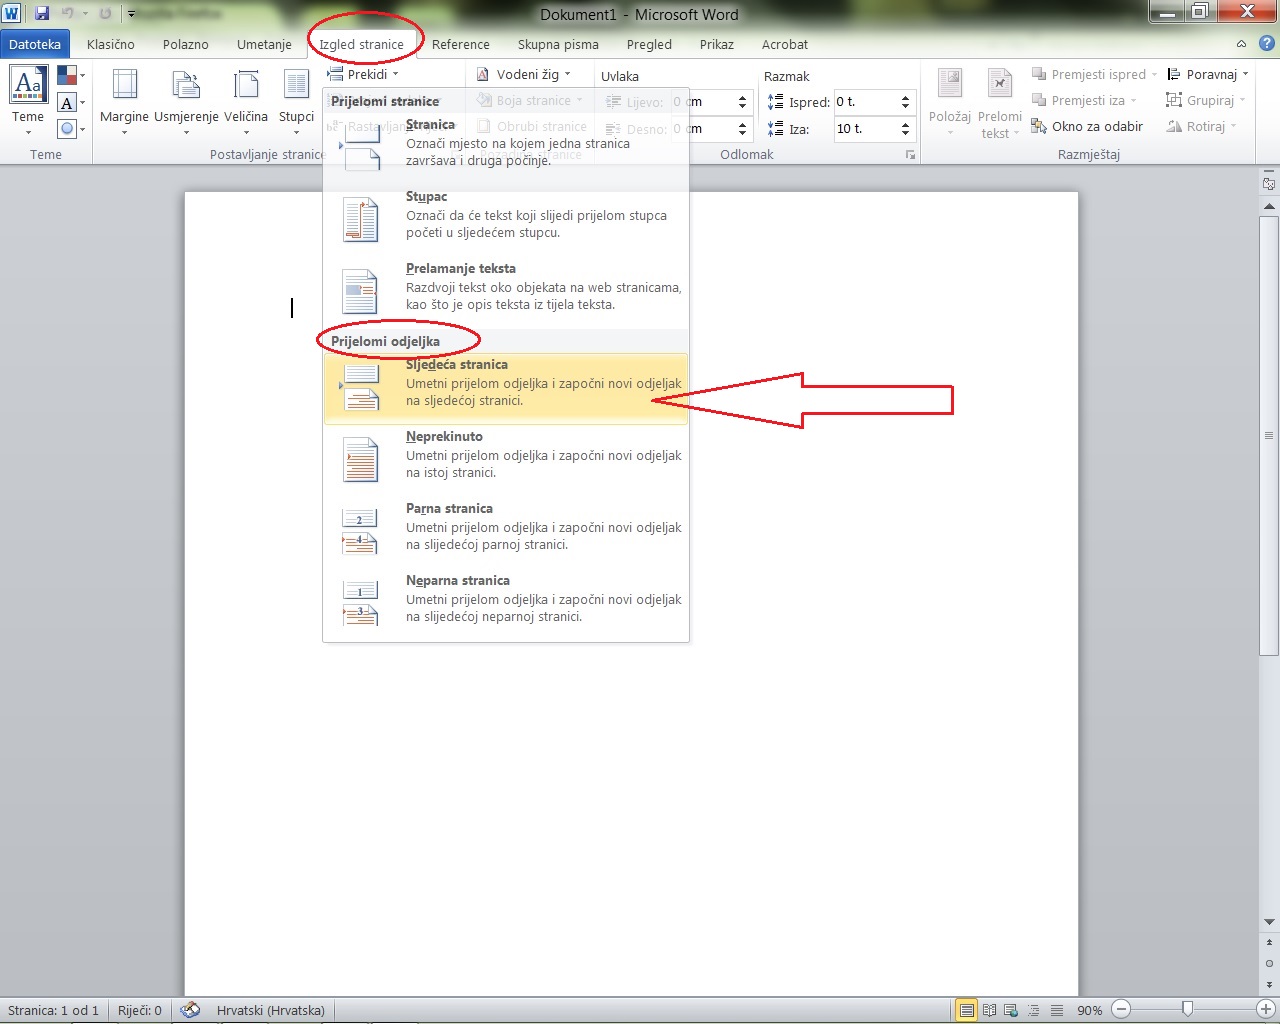Decrease the Iza spacing with down arrow

pos(905,133)
